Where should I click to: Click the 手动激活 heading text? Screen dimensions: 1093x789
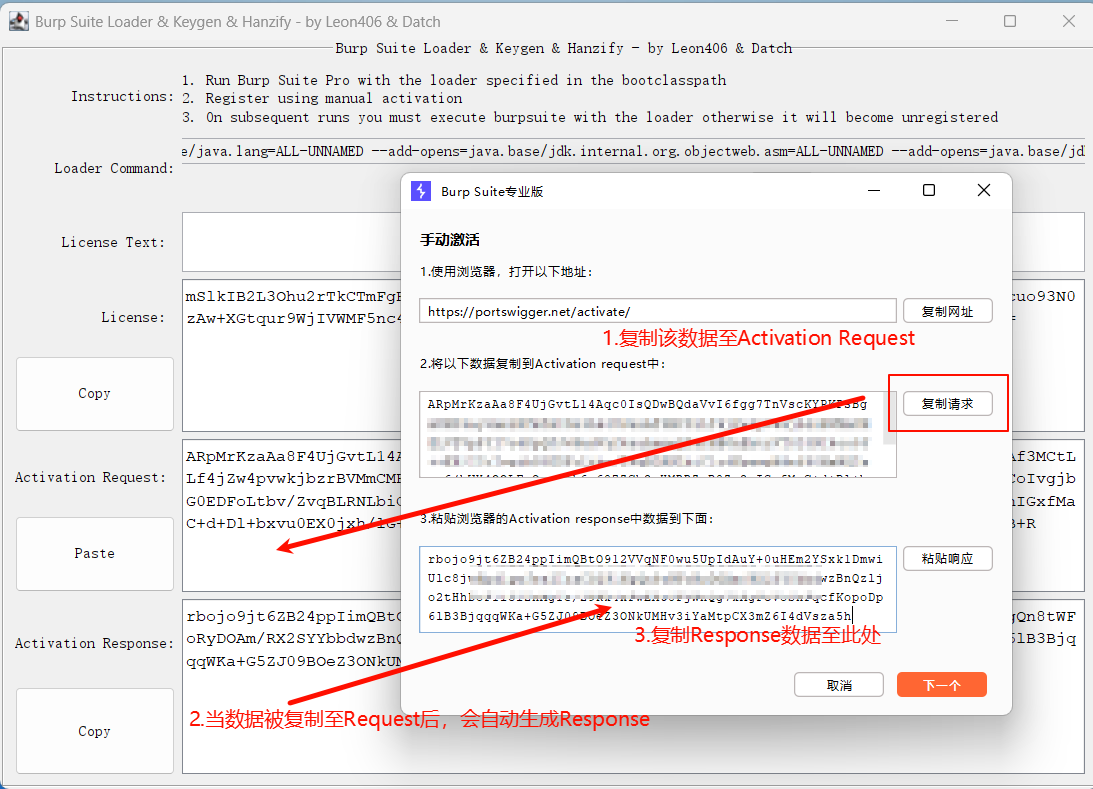[450, 240]
